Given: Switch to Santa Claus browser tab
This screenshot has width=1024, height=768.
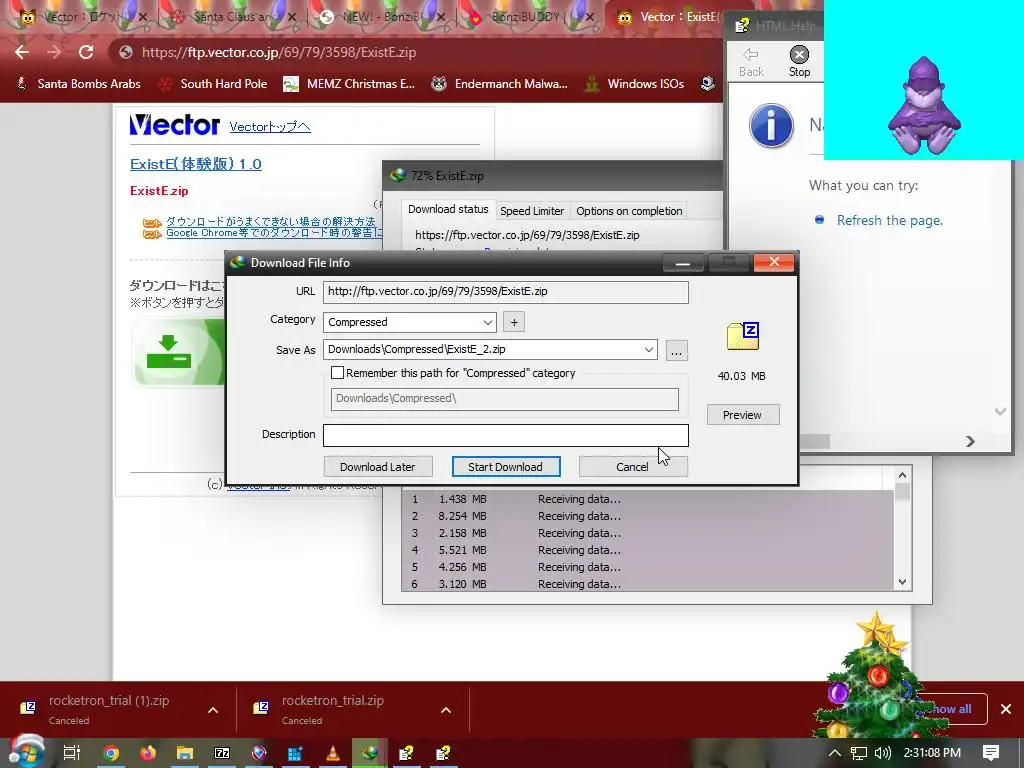Looking at the screenshot, I should click(233, 17).
